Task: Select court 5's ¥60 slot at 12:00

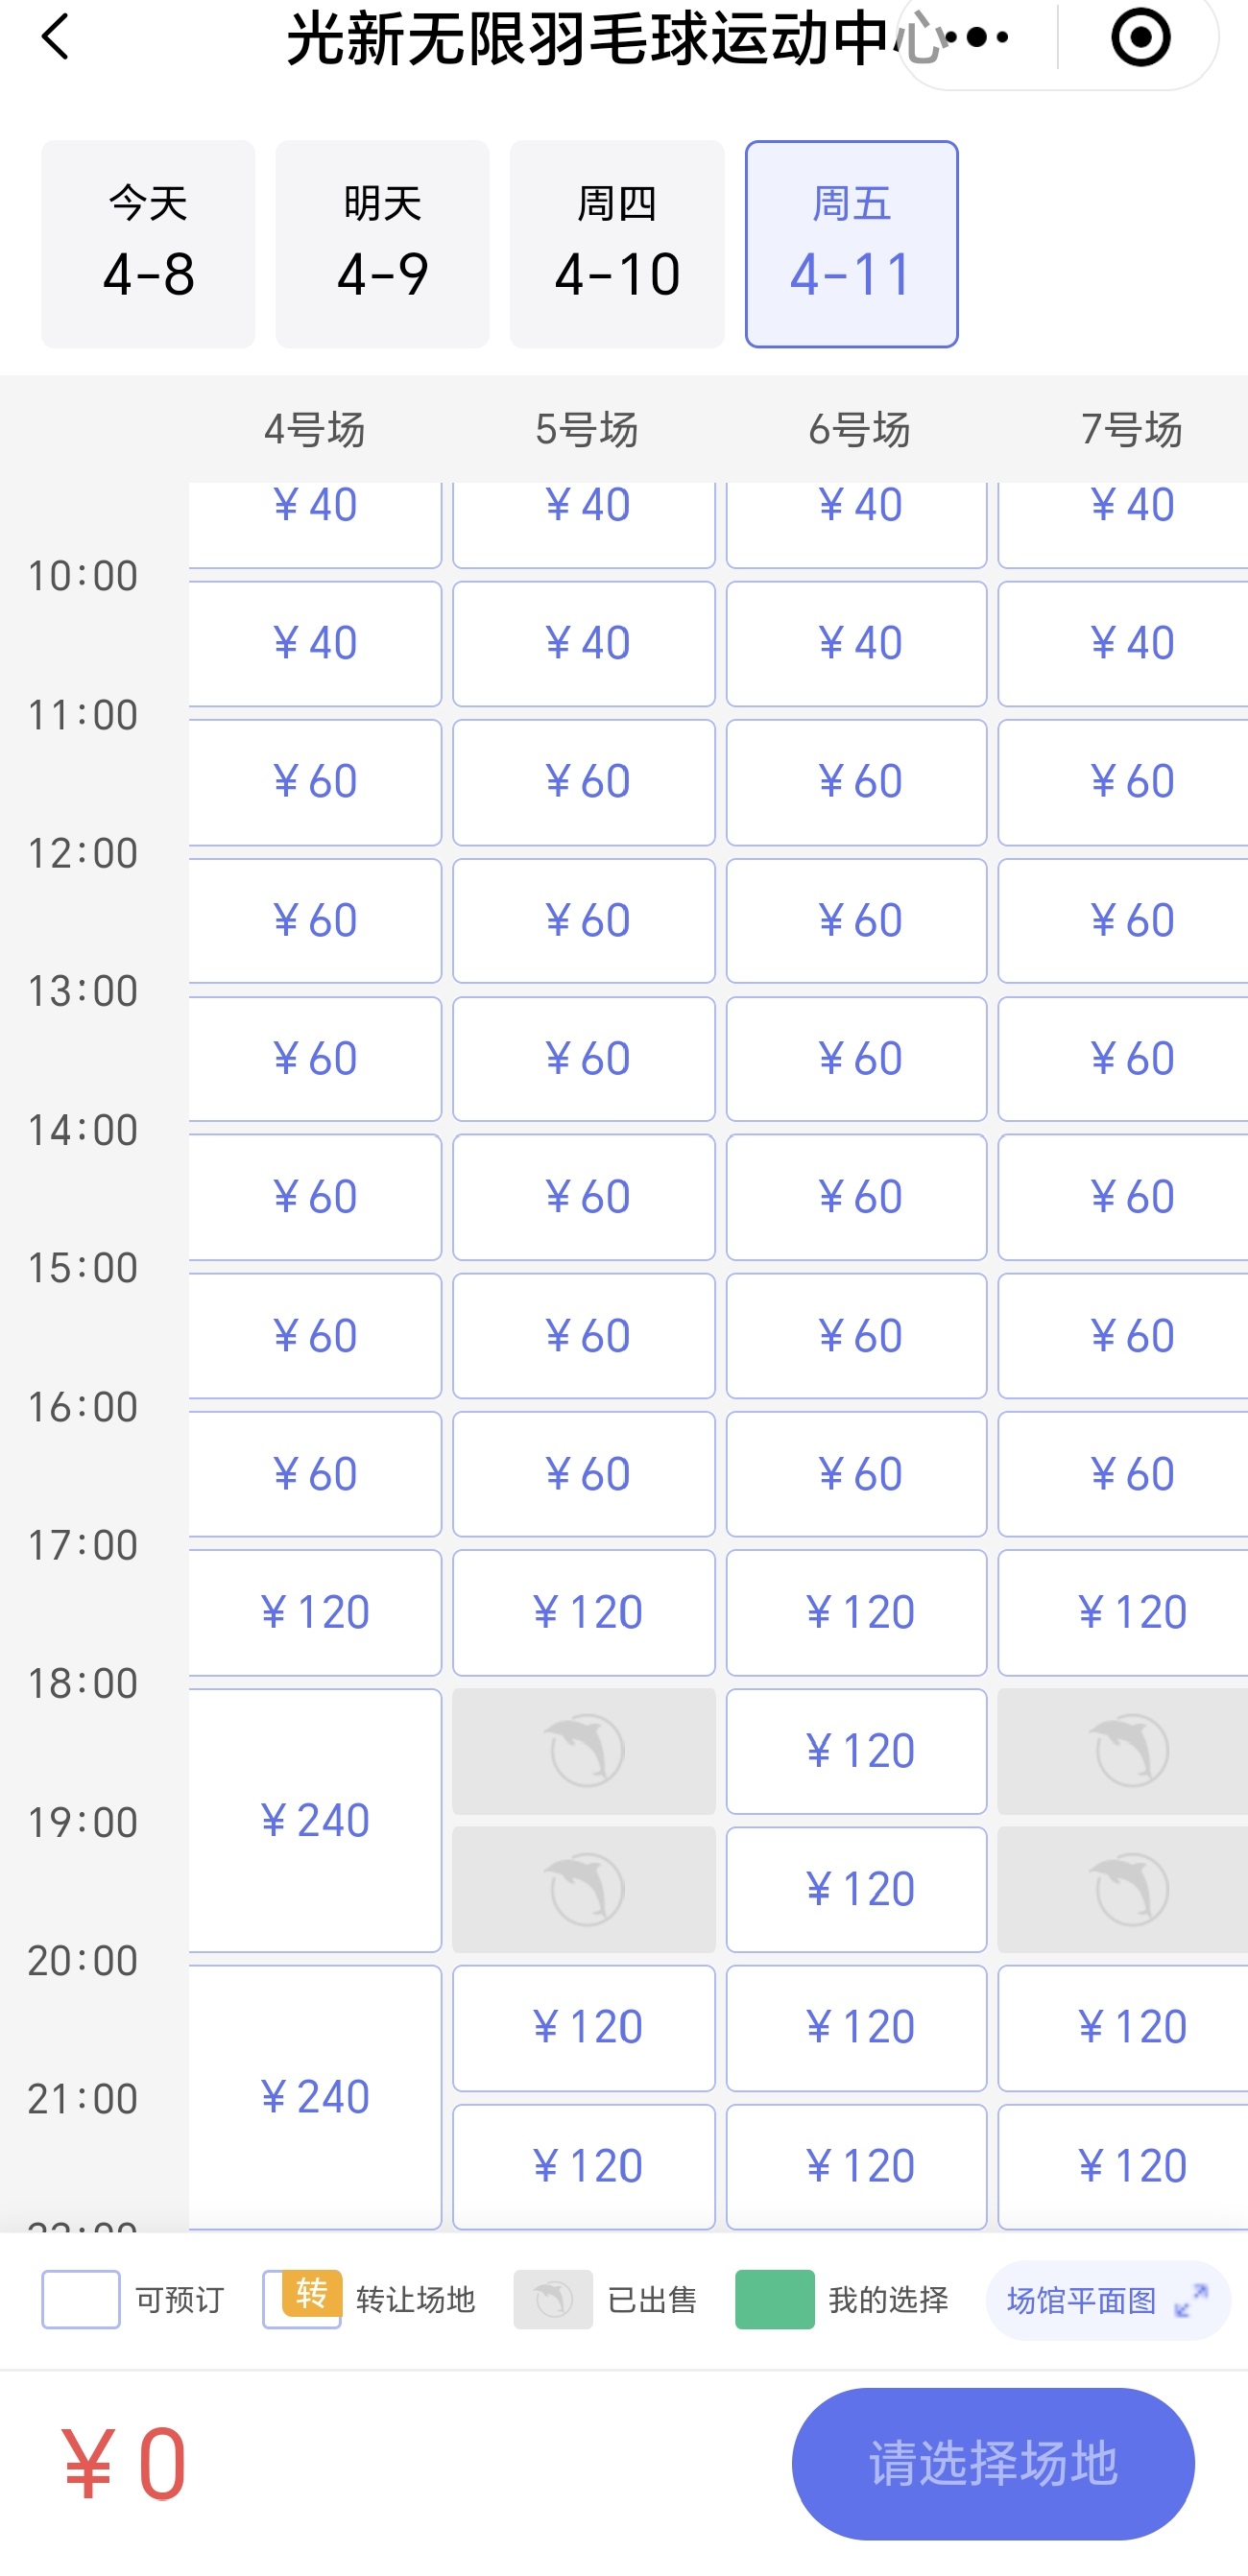Action: (x=584, y=920)
